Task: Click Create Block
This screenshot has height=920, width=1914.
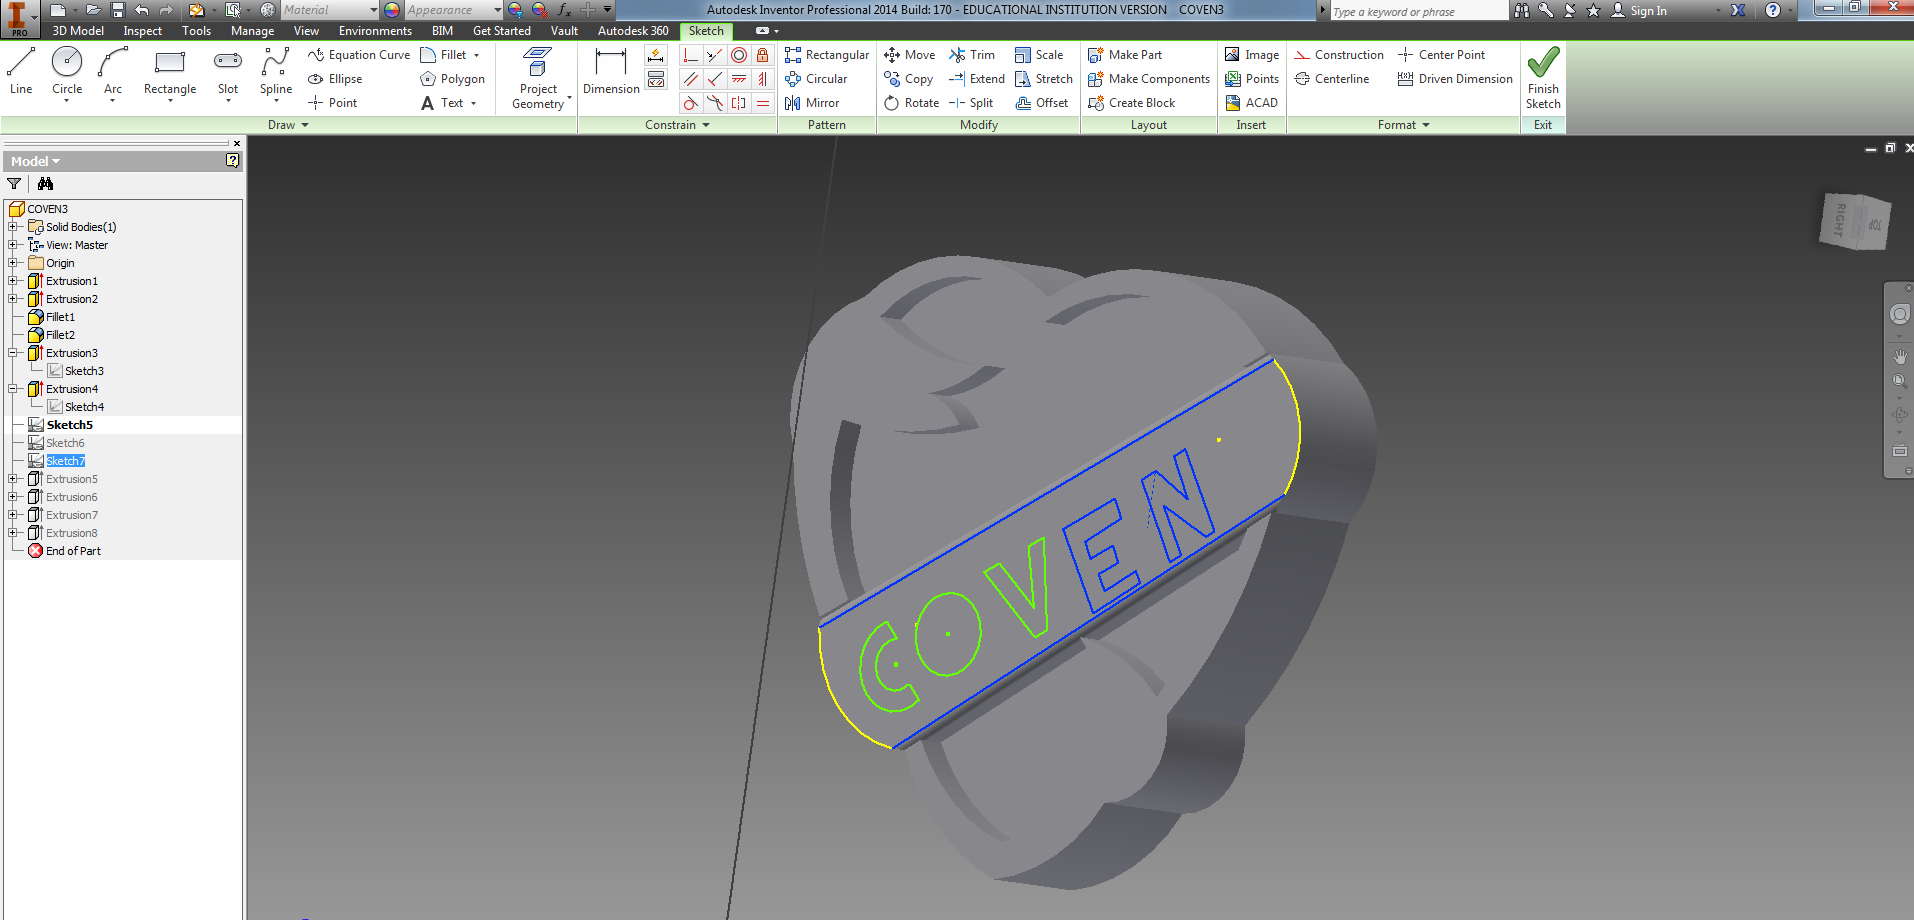Action: [1131, 103]
